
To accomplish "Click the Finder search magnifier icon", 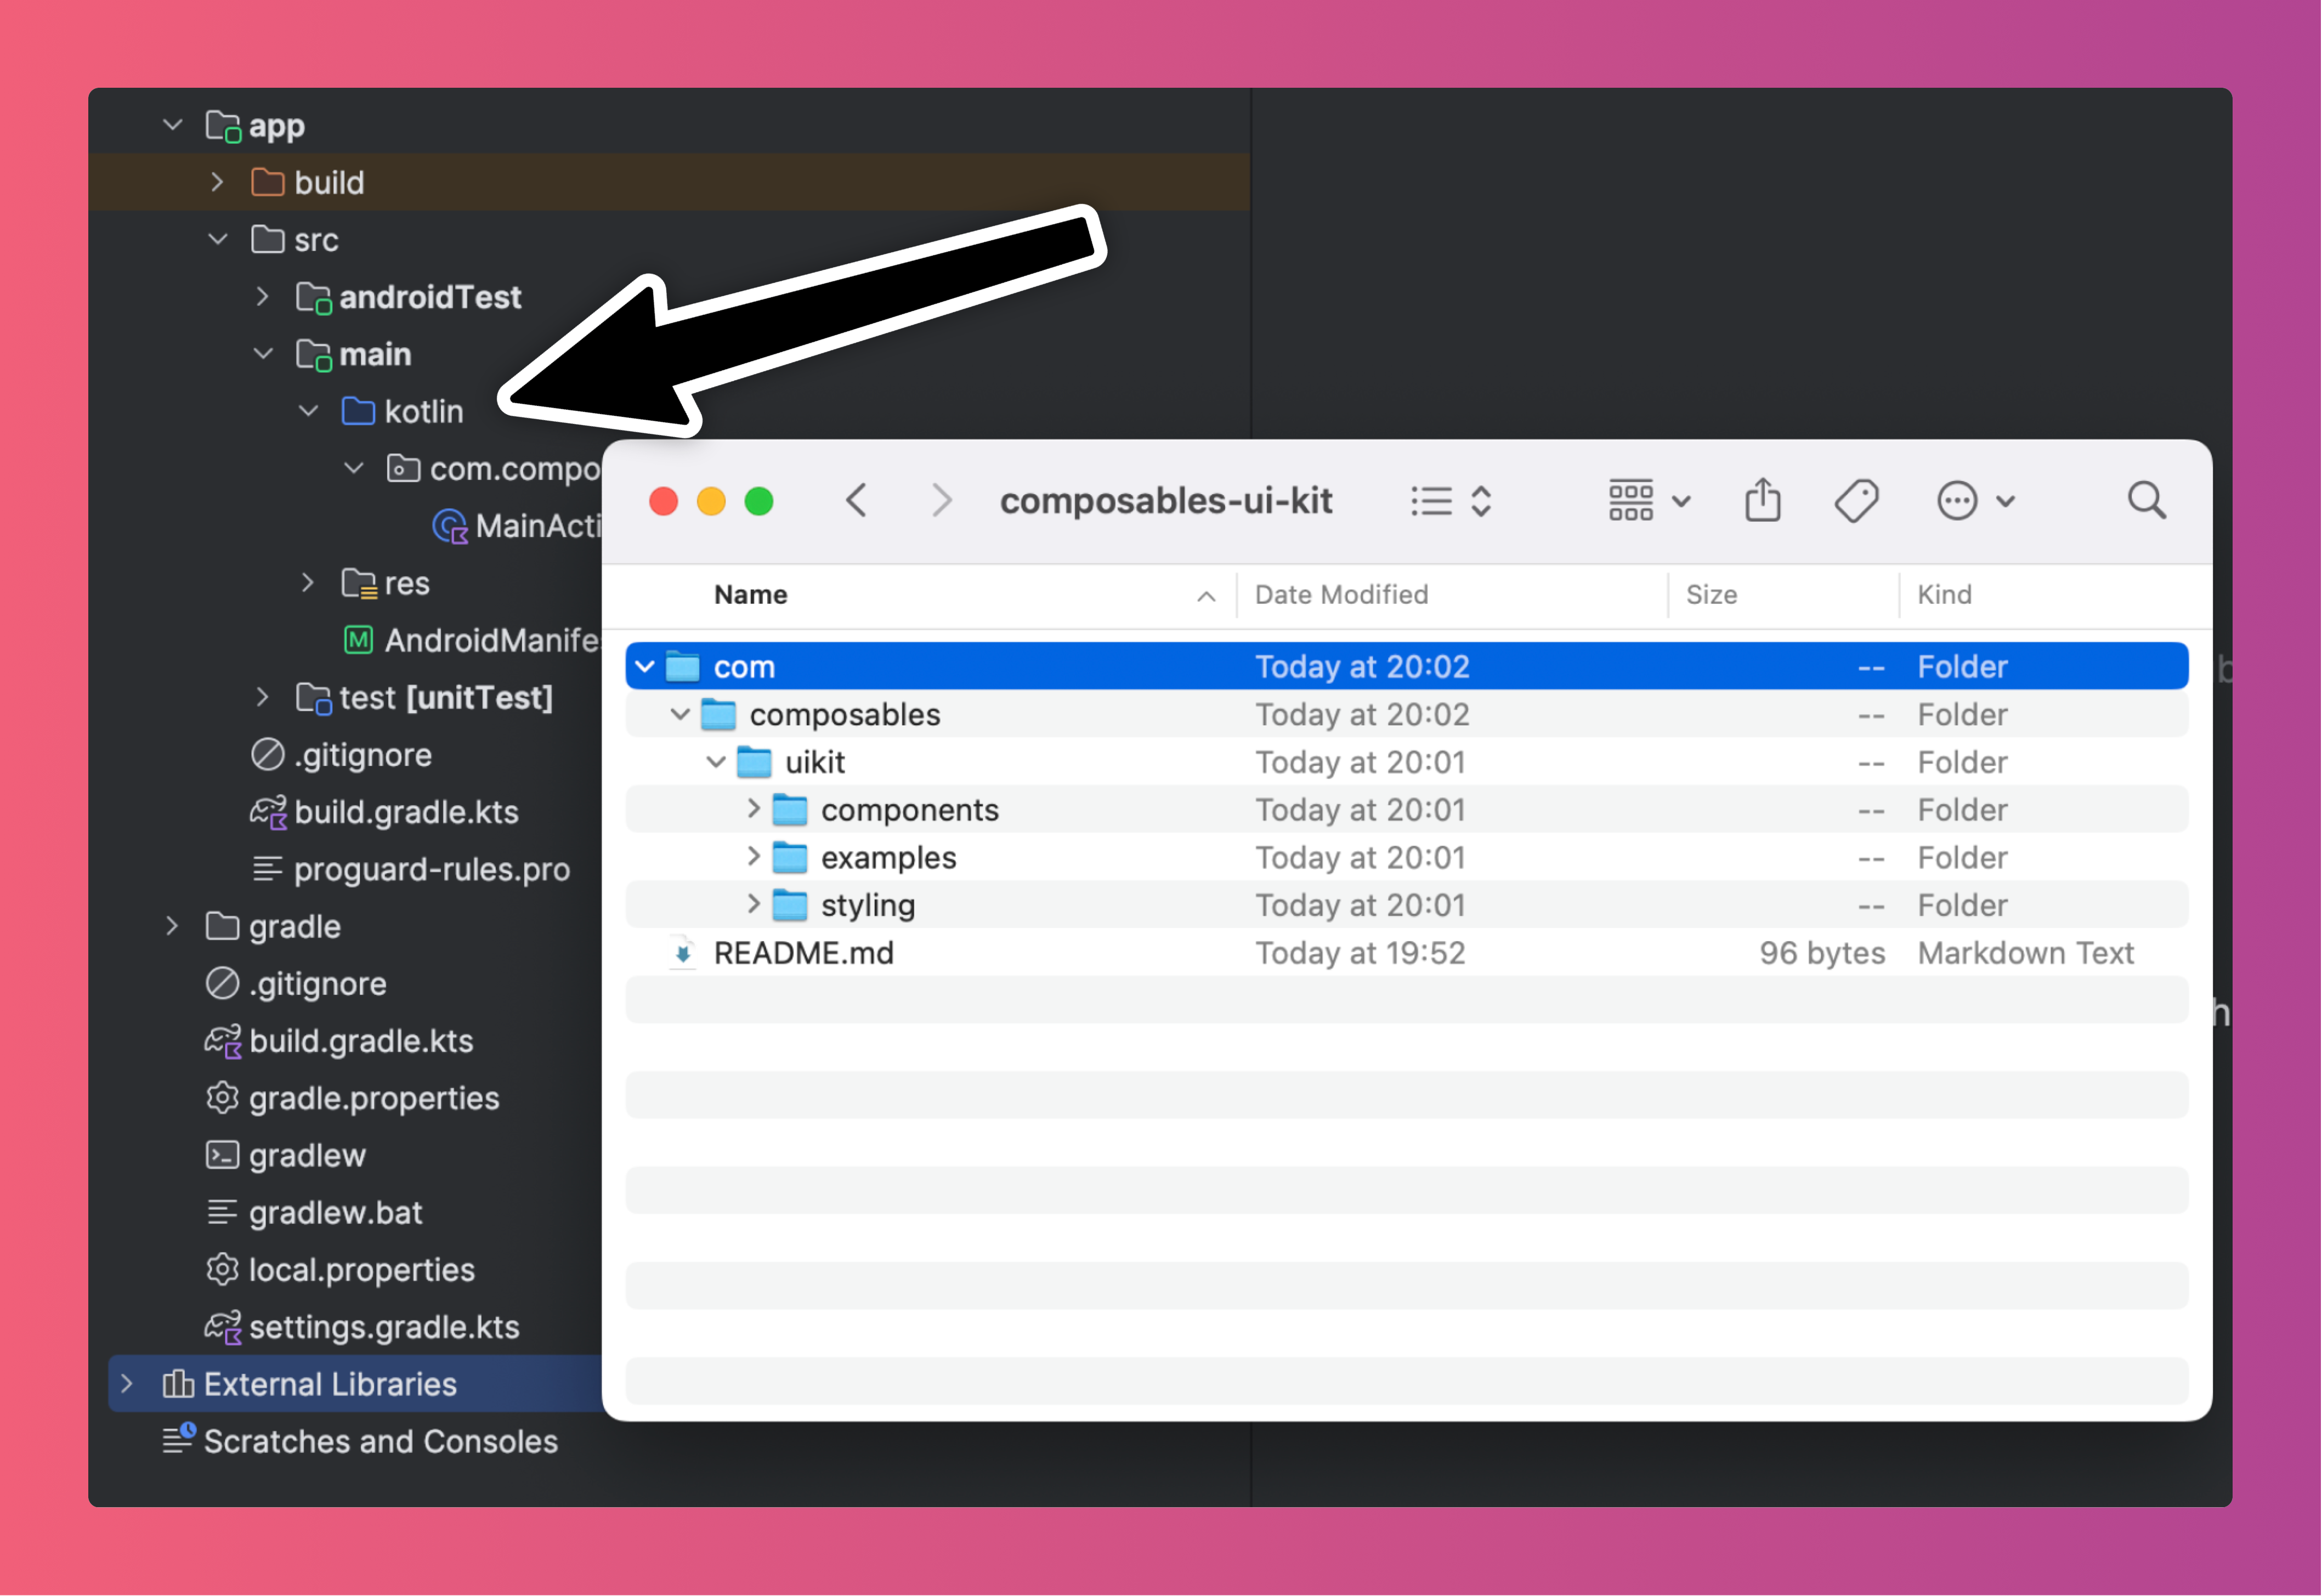I will point(2146,500).
